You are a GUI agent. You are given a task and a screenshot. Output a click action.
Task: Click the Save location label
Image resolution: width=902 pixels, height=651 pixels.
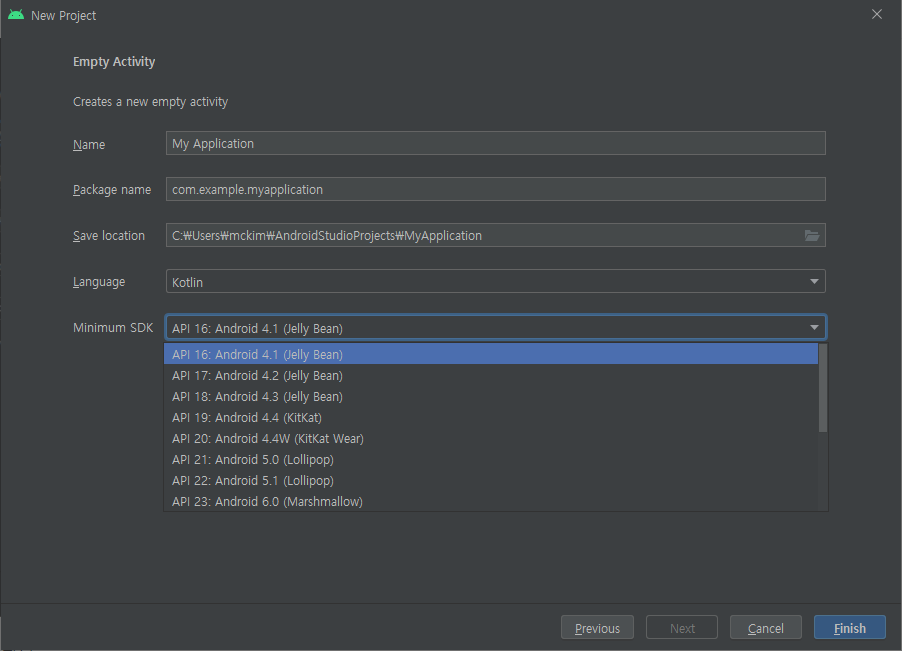pyautogui.click(x=109, y=236)
